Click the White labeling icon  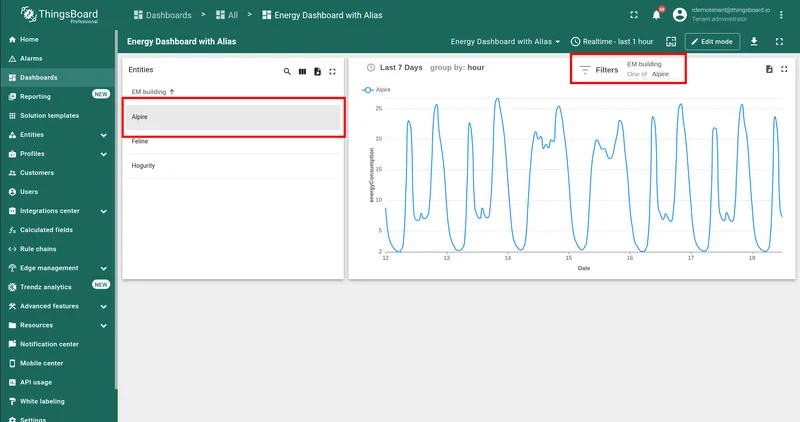[12, 402]
